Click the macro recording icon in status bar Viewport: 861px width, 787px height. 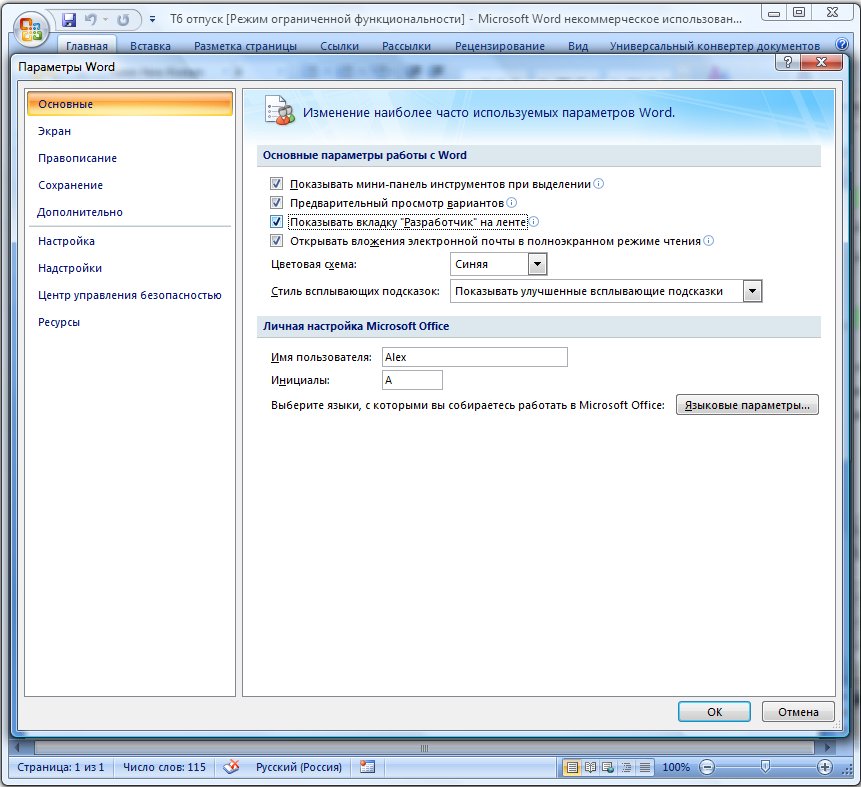click(367, 767)
